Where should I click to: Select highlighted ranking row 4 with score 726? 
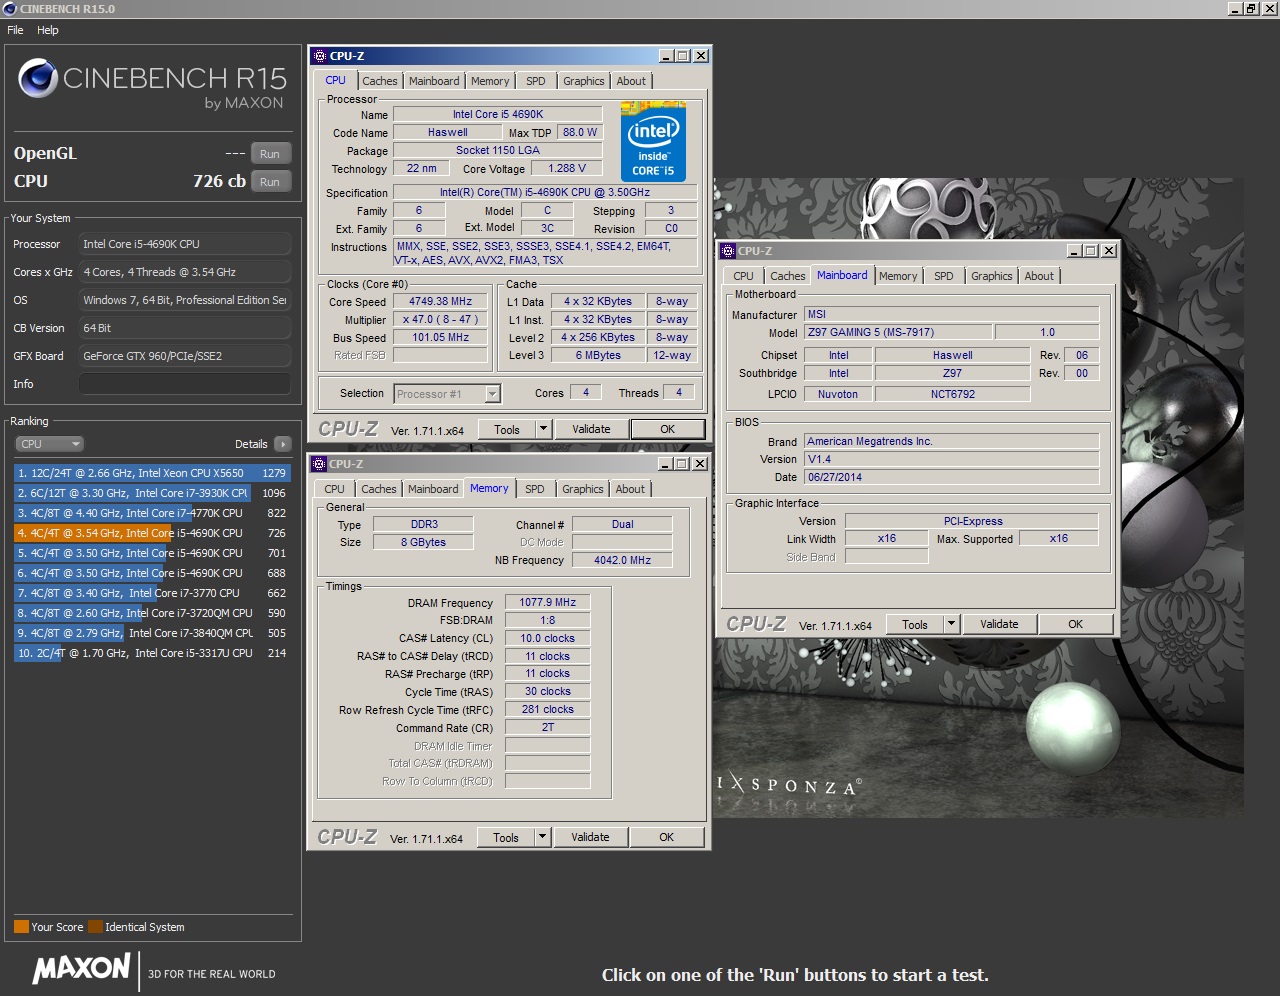click(152, 533)
